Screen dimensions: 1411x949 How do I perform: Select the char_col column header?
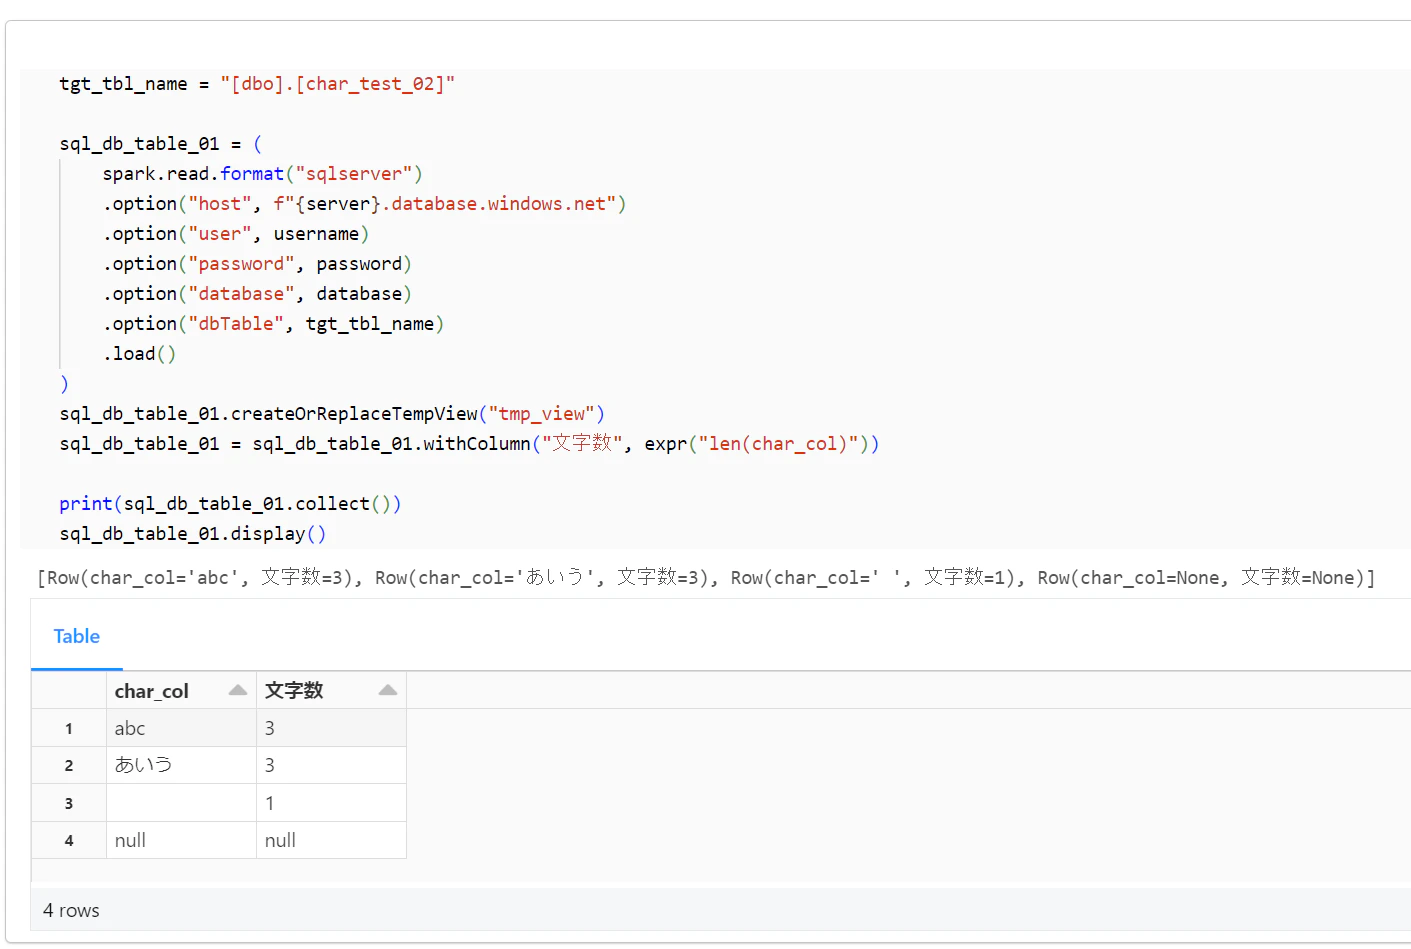[181, 690]
